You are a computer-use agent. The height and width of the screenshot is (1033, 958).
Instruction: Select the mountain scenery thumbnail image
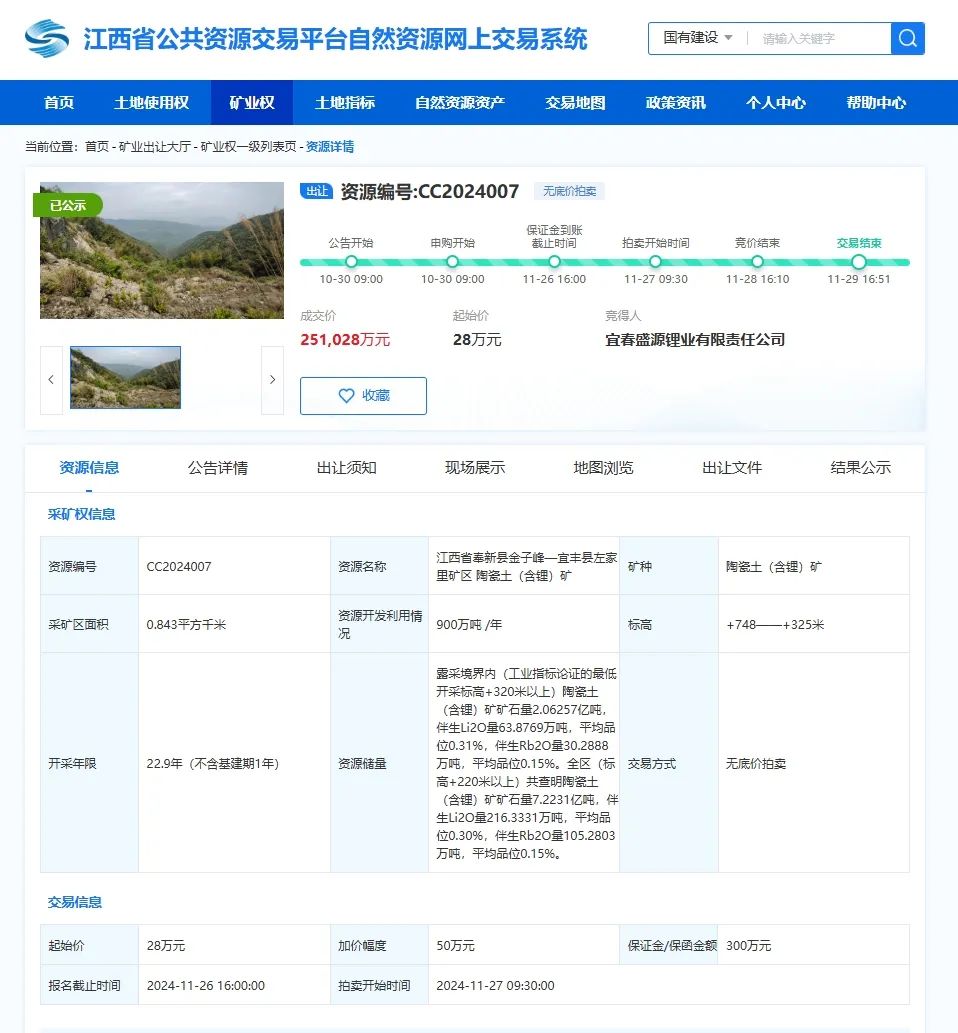[x=125, y=377]
